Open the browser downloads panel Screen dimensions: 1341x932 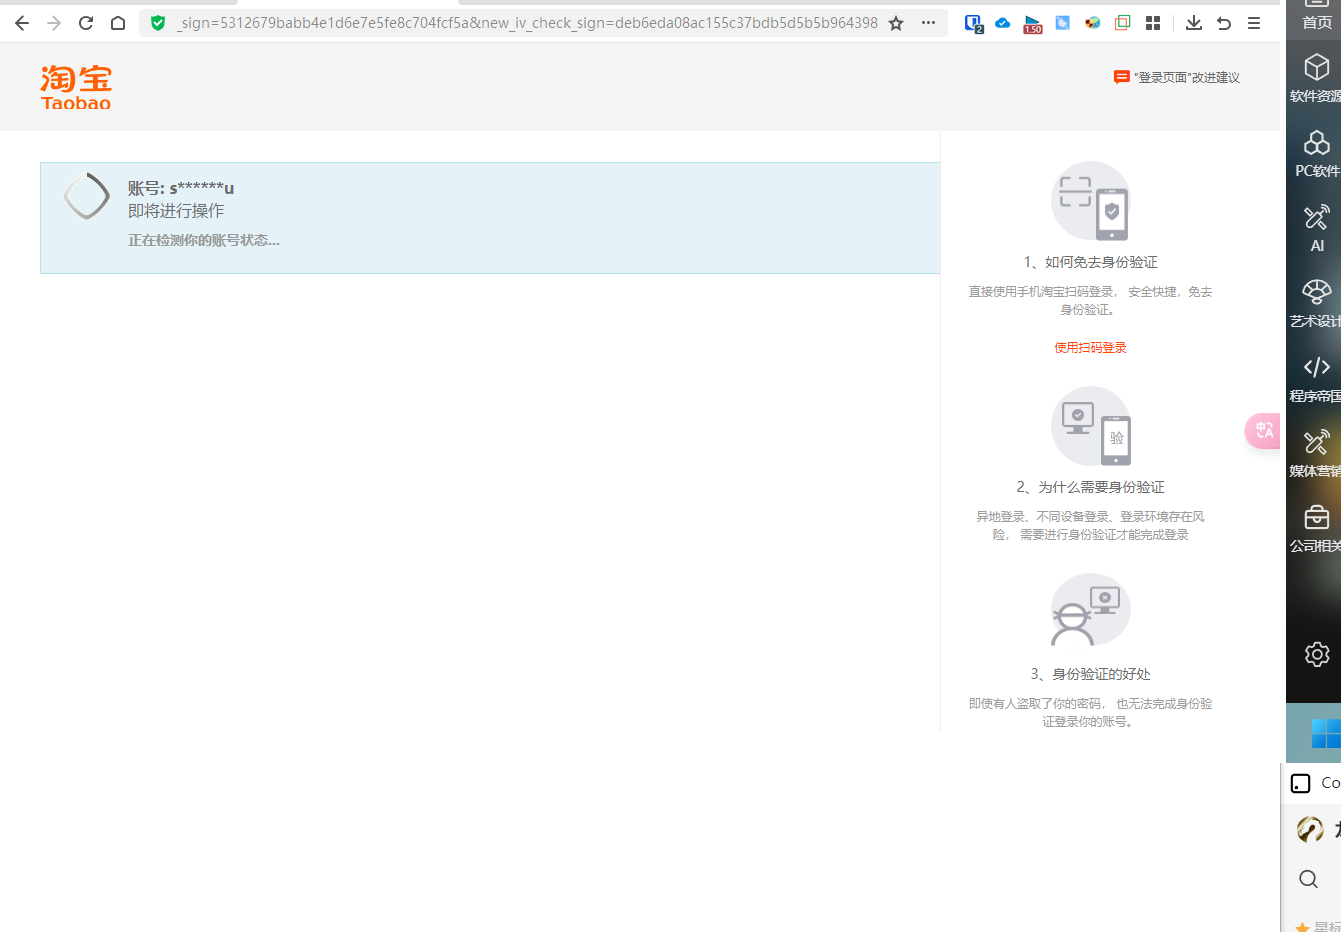pyautogui.click(x=1194, y=23)
